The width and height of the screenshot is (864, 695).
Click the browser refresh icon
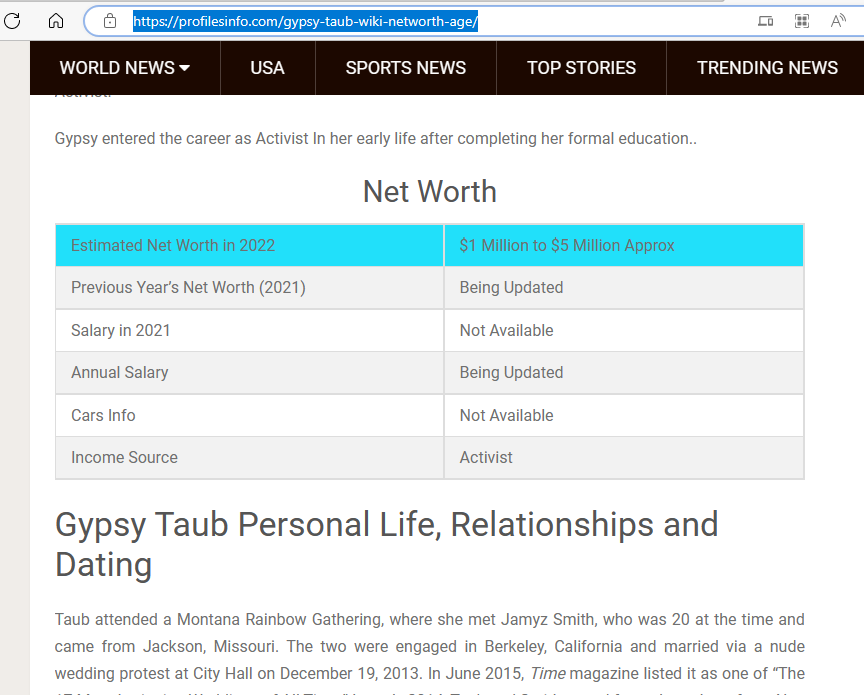pyautogui.click(x=12, y=21)
